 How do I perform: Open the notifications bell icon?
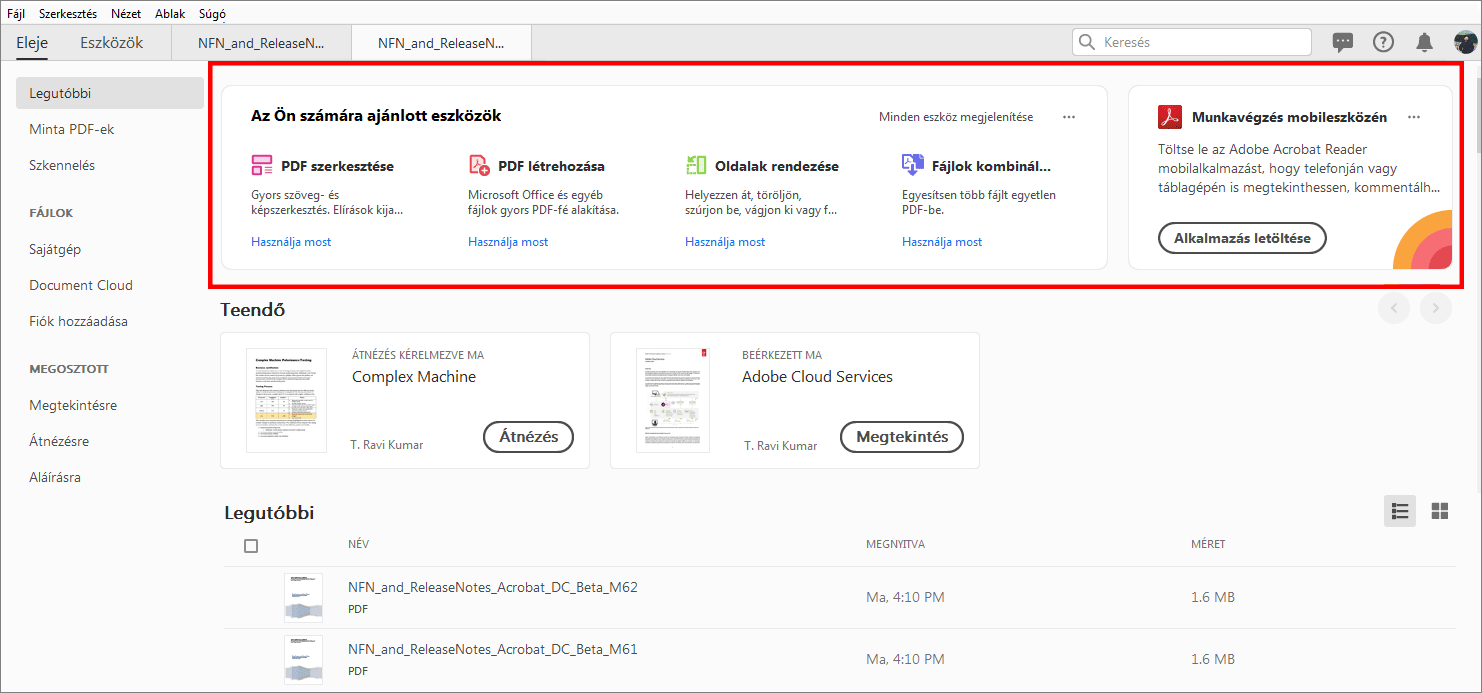1424,42
